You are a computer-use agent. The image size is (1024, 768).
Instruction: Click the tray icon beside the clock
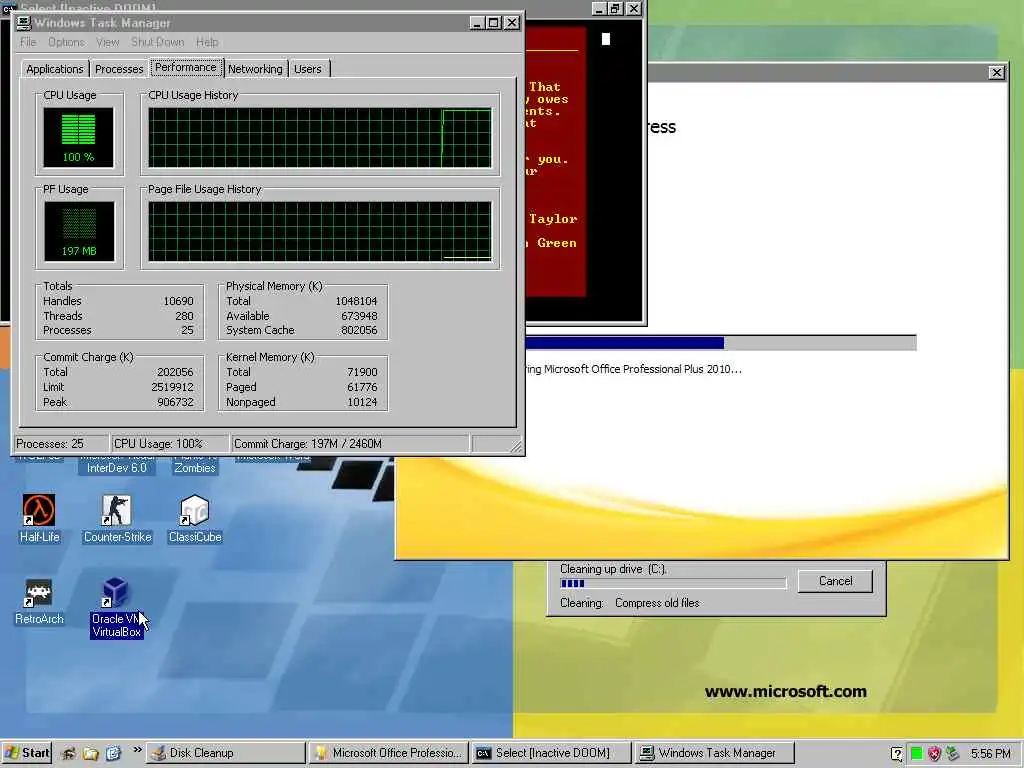click(953, 754)
